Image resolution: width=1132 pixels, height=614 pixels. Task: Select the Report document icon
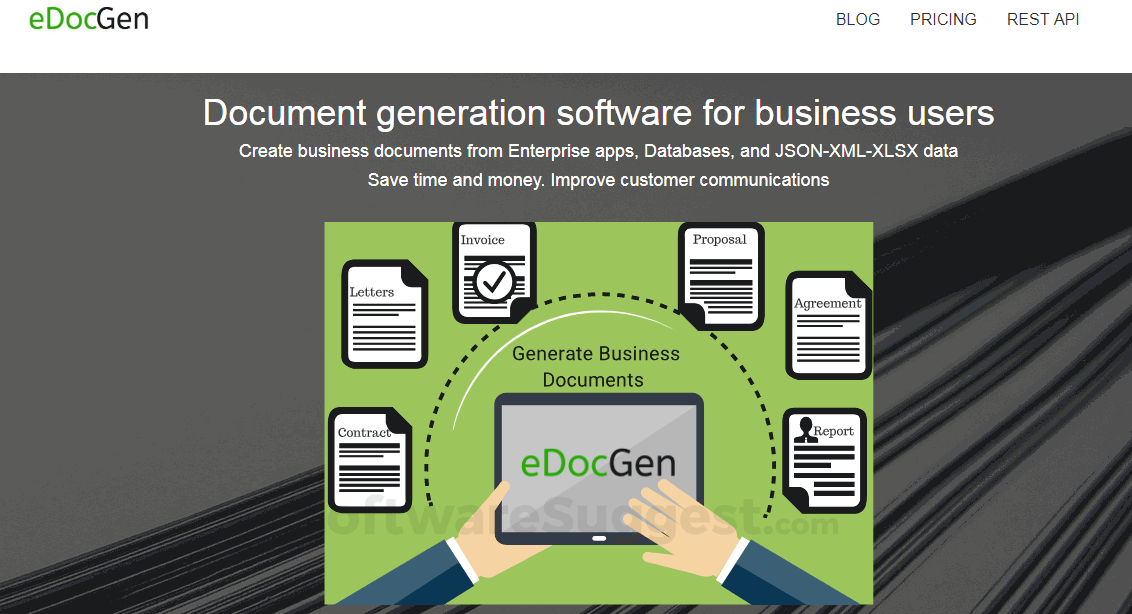[x=825, y=460]
